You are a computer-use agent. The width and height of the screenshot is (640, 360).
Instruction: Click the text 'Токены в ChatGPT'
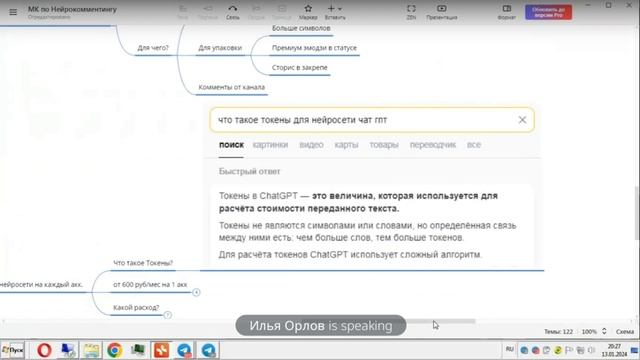click(258, 196)
